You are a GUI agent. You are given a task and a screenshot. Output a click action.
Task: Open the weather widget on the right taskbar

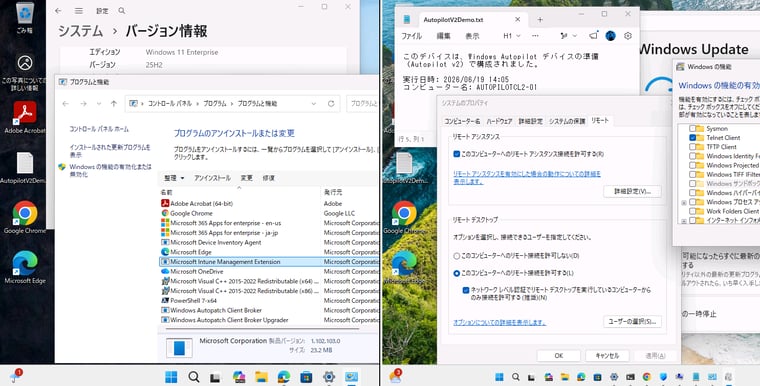[x=396, y=376]
